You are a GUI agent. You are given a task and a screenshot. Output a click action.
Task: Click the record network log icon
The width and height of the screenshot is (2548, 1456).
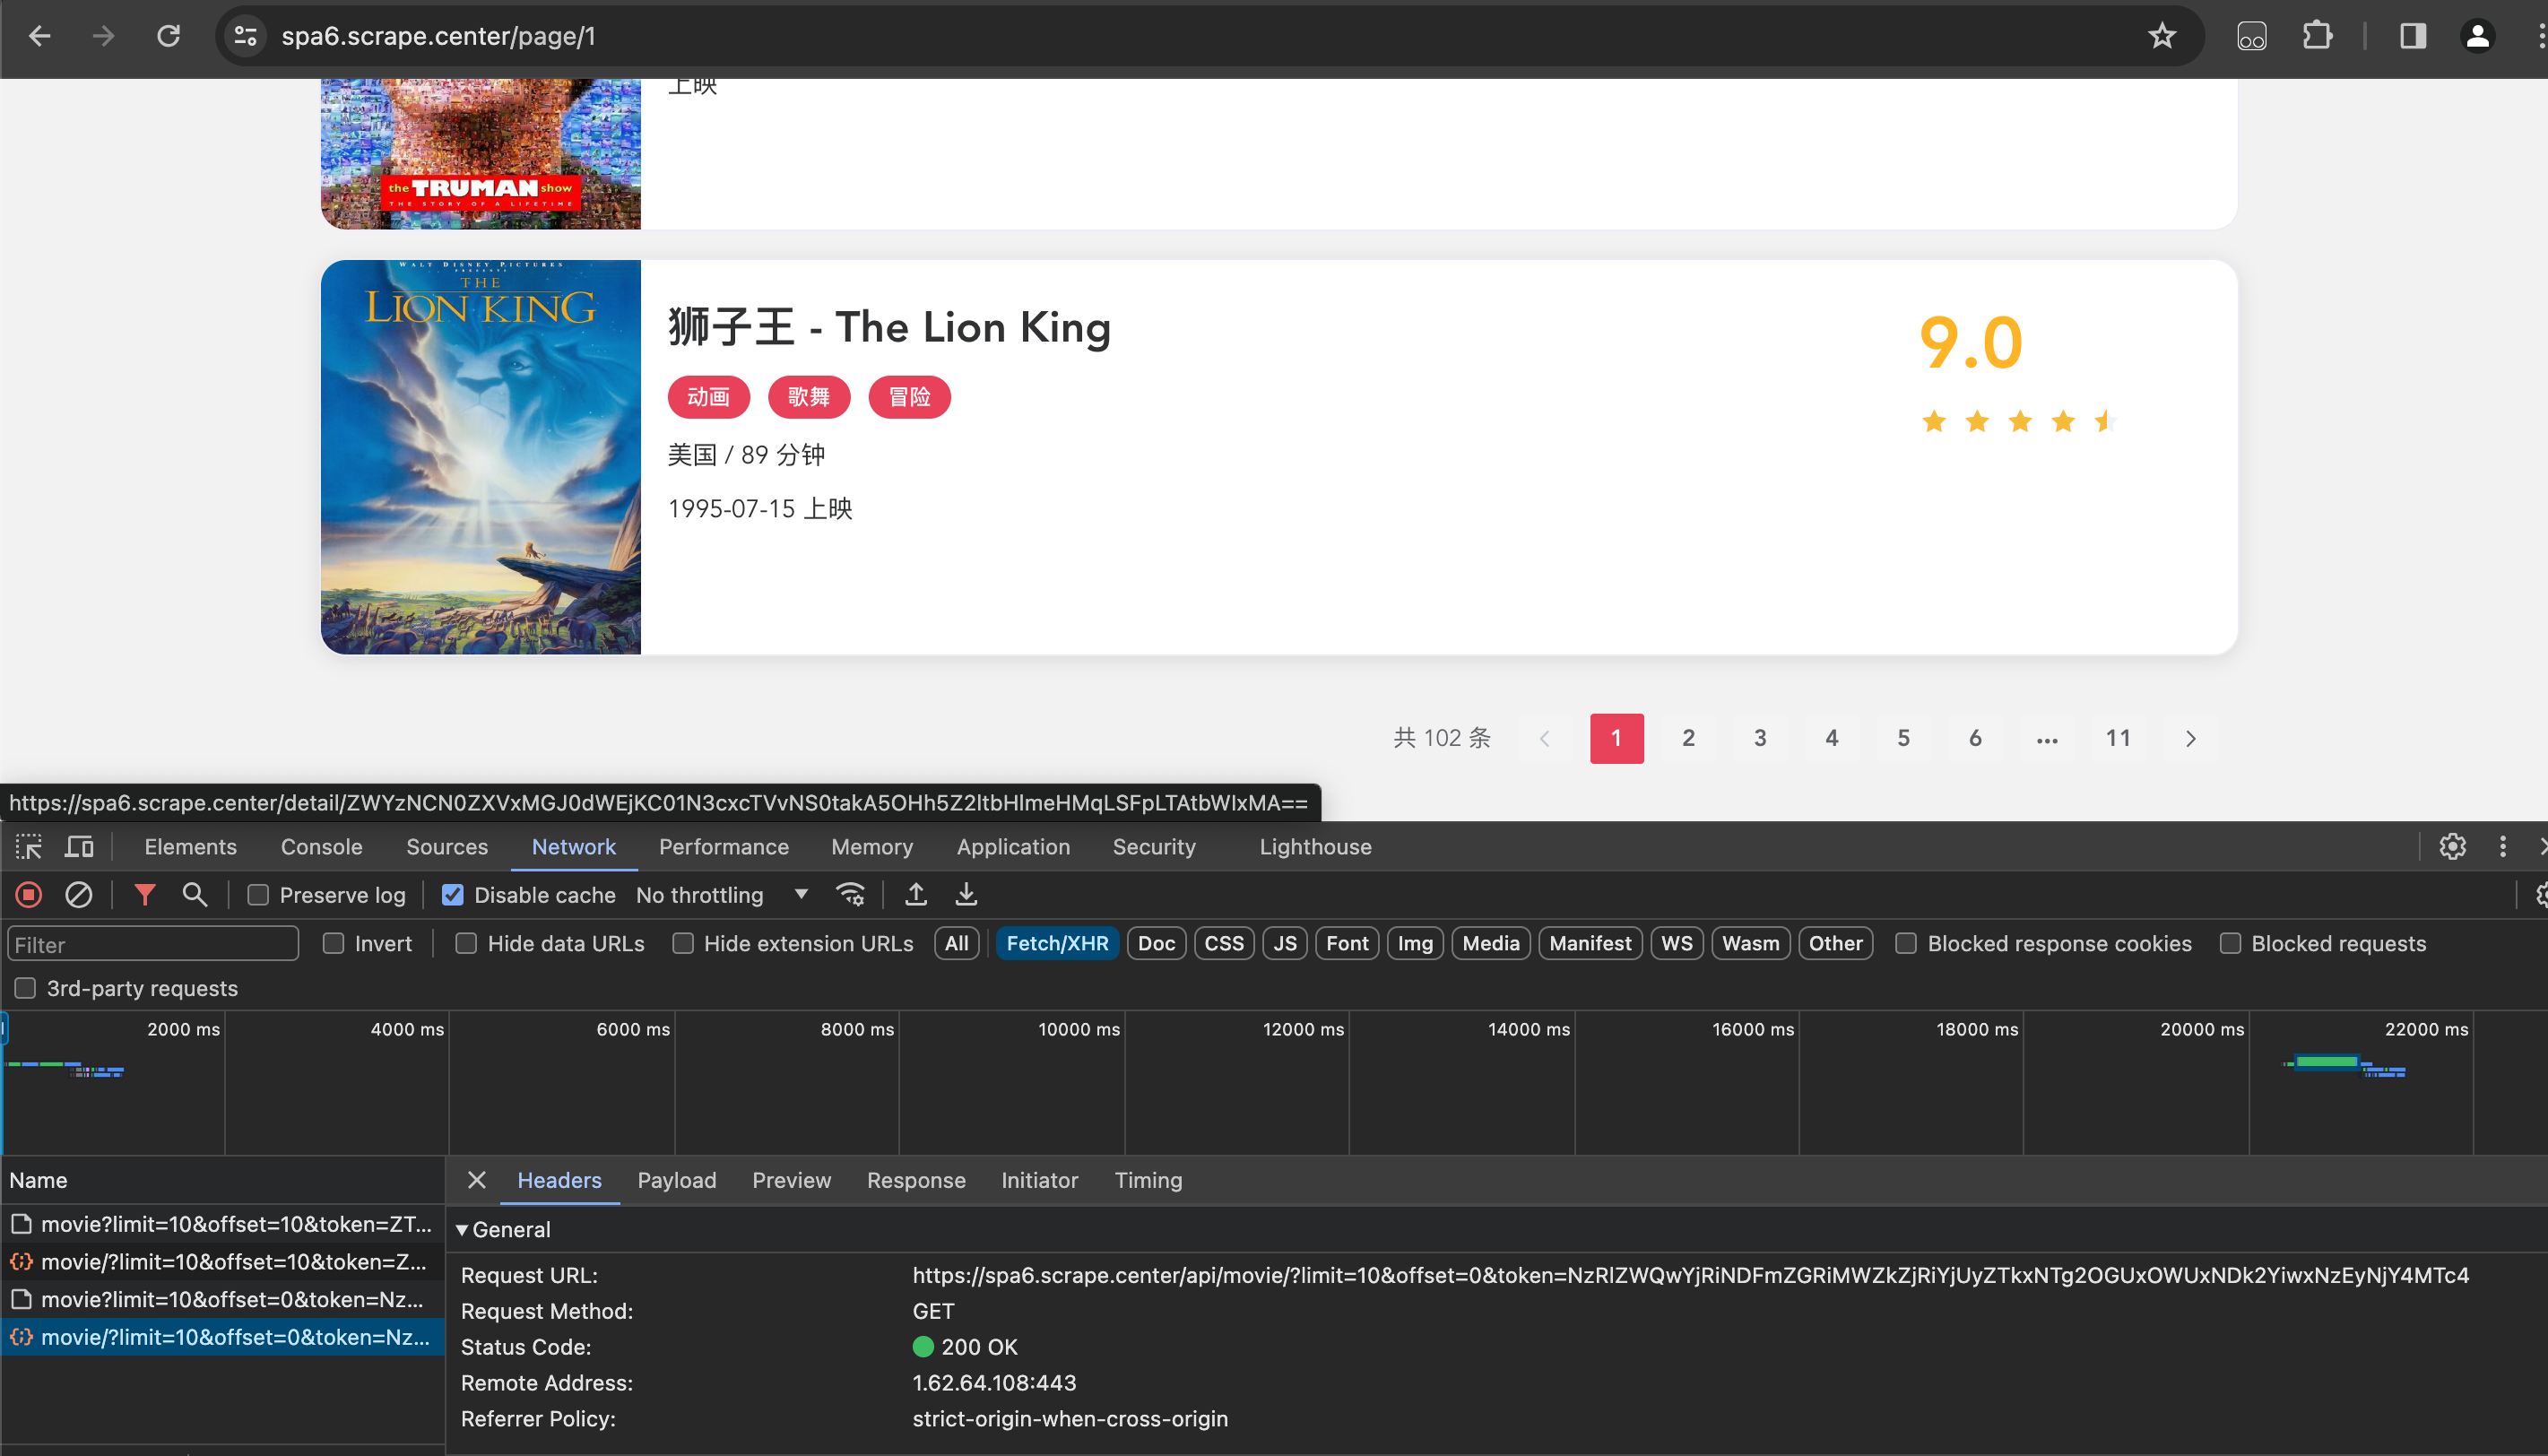29,895
